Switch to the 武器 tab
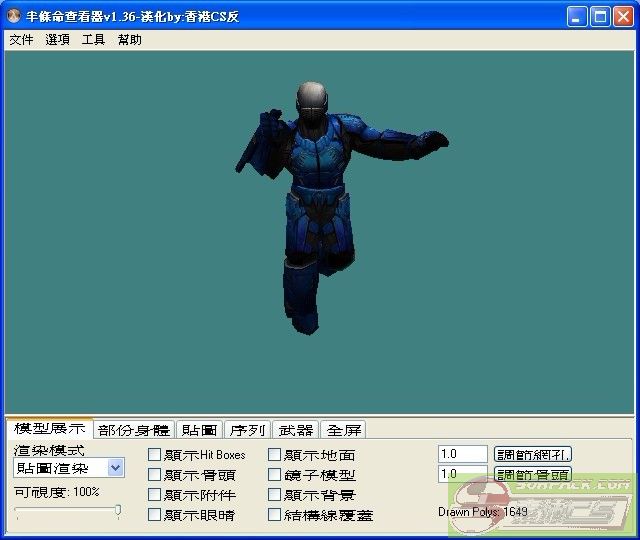Screen dimensions: 640x540 [295, 430]
